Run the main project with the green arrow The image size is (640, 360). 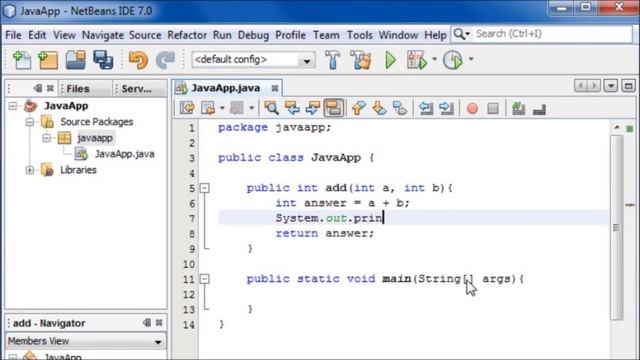click(x=391, y=60)
